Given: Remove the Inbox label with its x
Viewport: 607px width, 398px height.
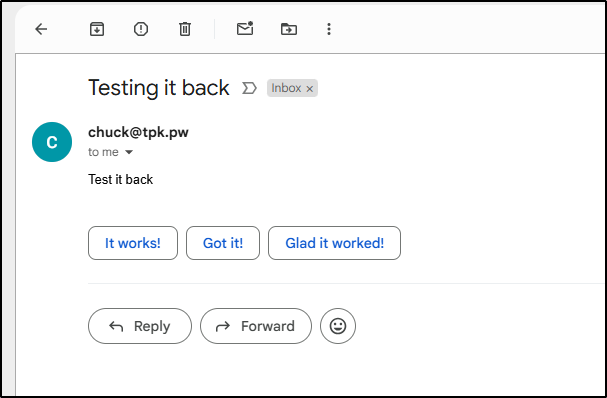Looking at the screenshot, I should 310,89.
